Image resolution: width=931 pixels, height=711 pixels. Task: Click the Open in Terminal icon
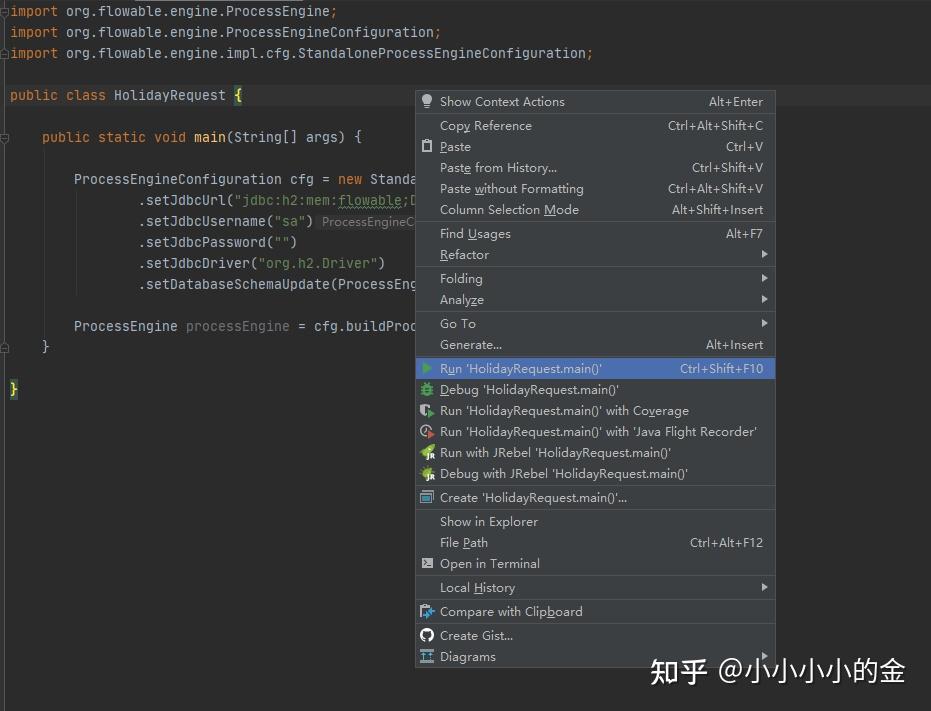pyautogui.click(x=428, y=563)
